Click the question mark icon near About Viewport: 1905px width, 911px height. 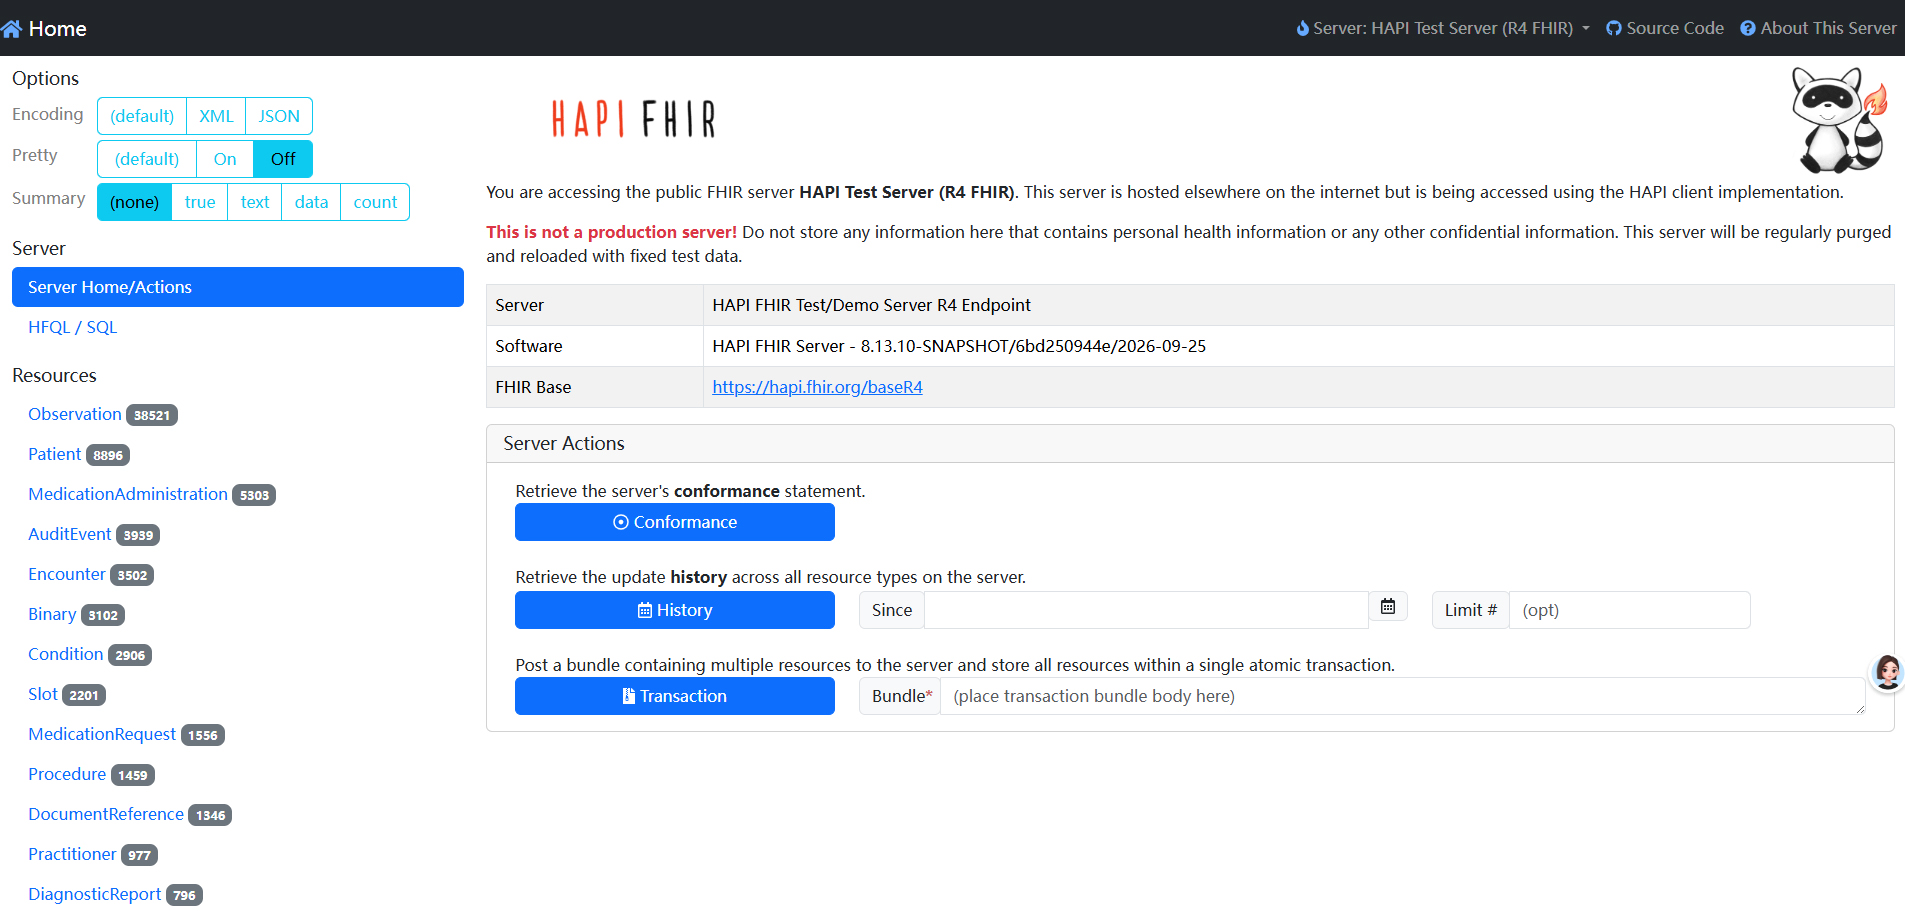tap(1748, 28)
